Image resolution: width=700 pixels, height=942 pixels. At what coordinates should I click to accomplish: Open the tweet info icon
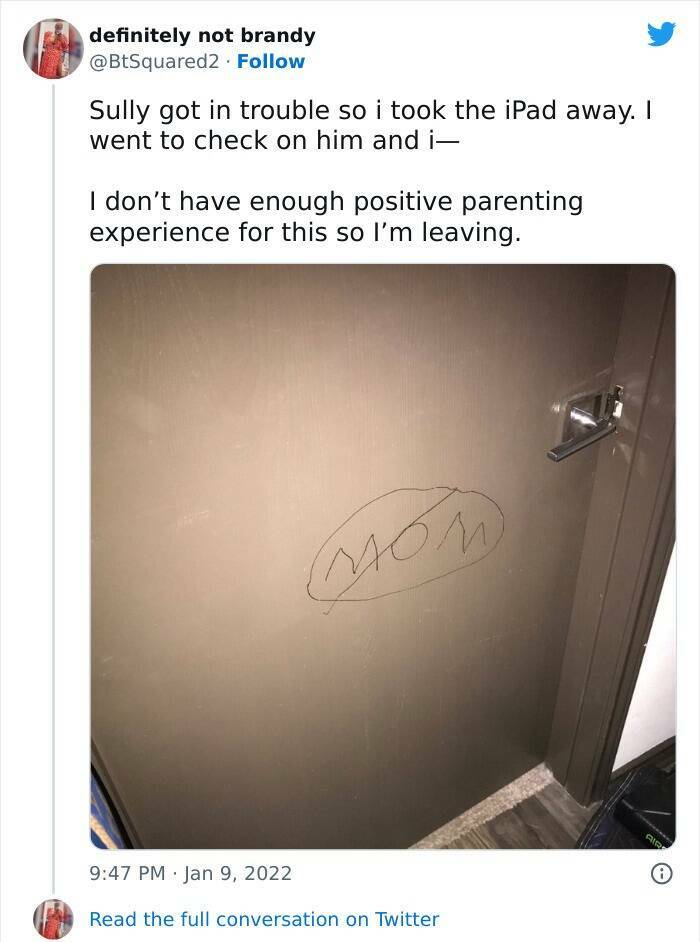click(662, 873)
